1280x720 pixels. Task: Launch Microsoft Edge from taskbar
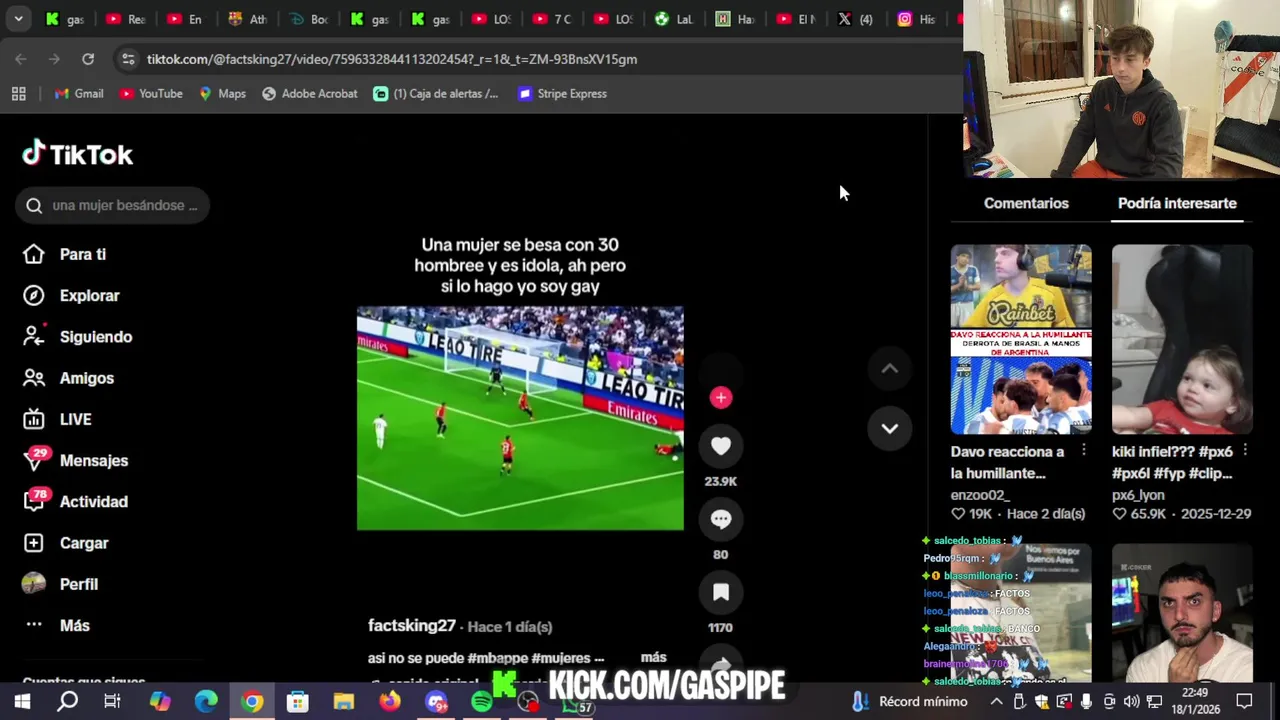[x=206, y=701]
